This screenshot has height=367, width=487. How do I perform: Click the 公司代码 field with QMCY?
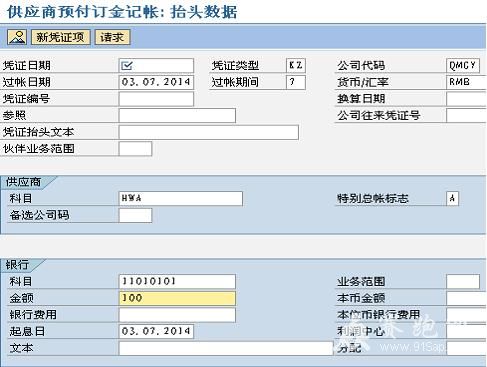[463, 65]
